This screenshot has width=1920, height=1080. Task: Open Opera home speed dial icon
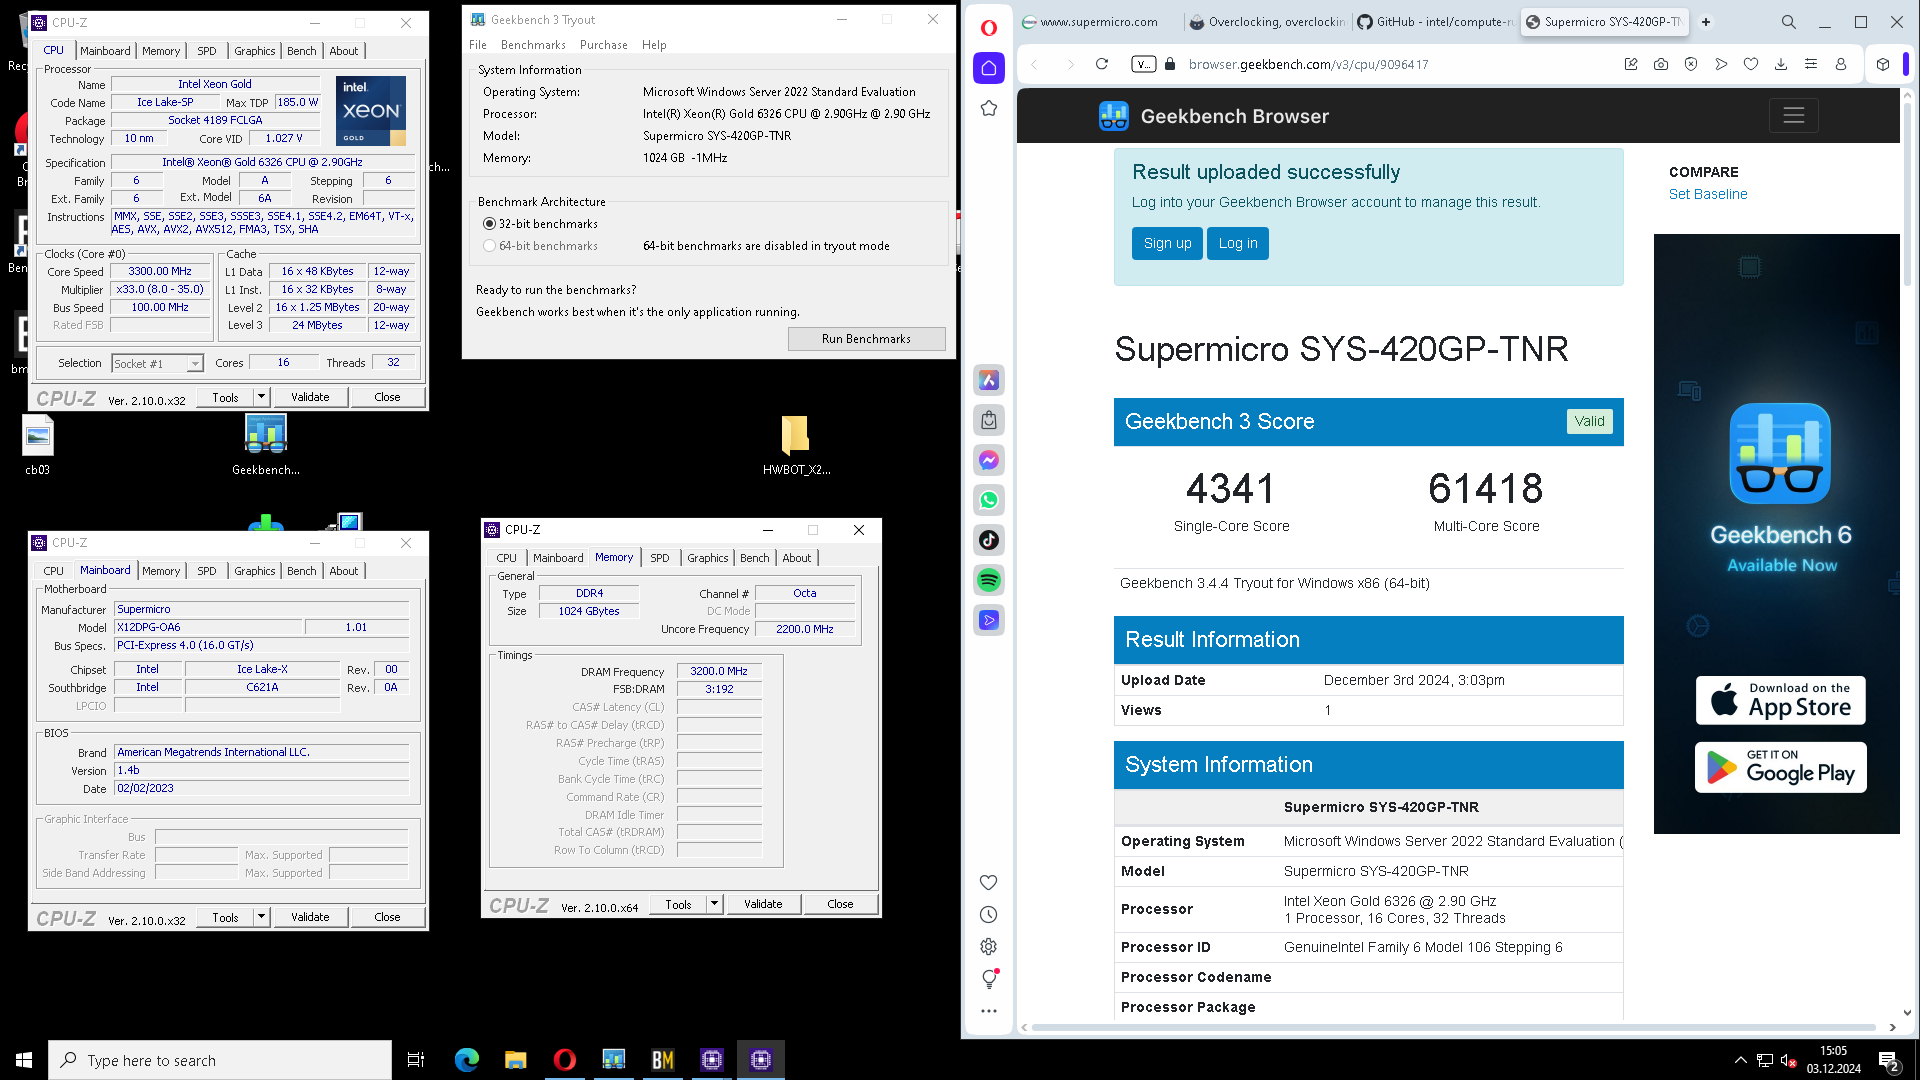988,68
